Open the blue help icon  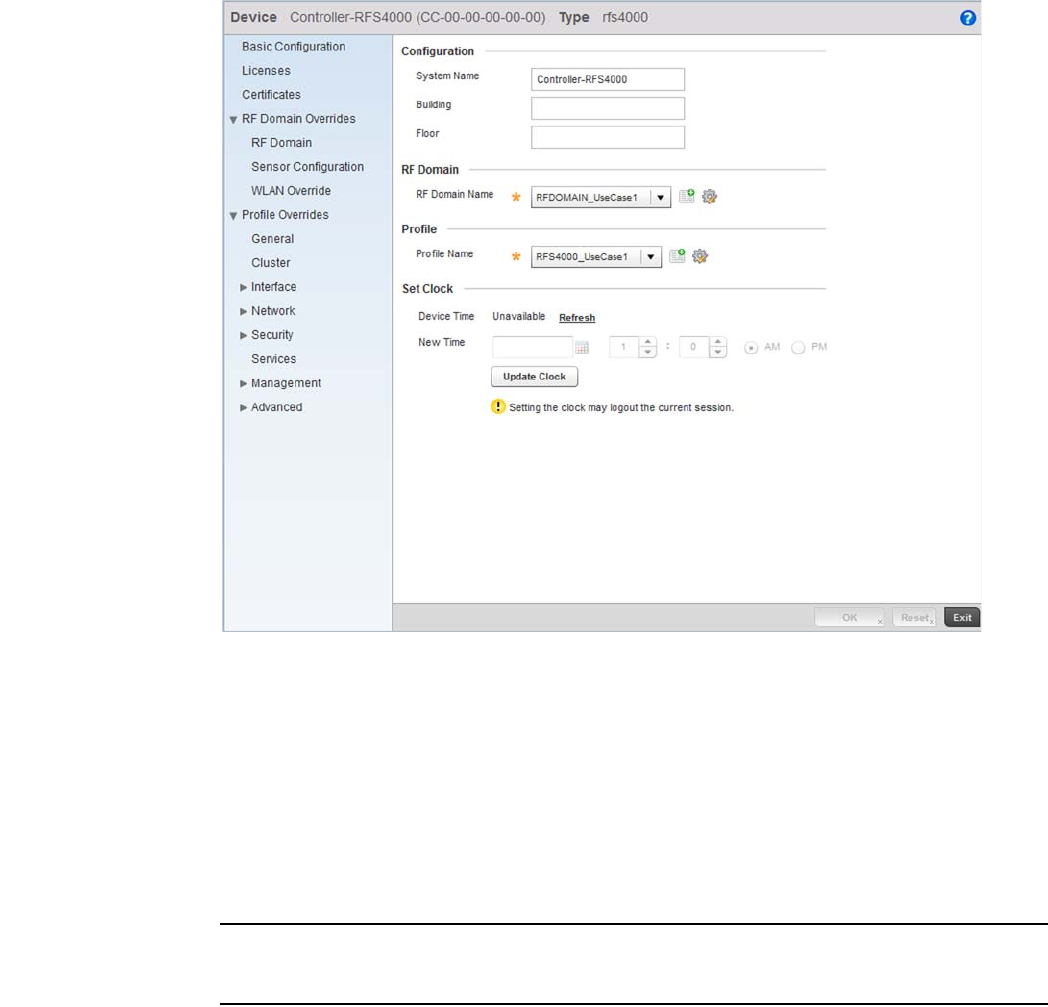[x=967, y=18]
